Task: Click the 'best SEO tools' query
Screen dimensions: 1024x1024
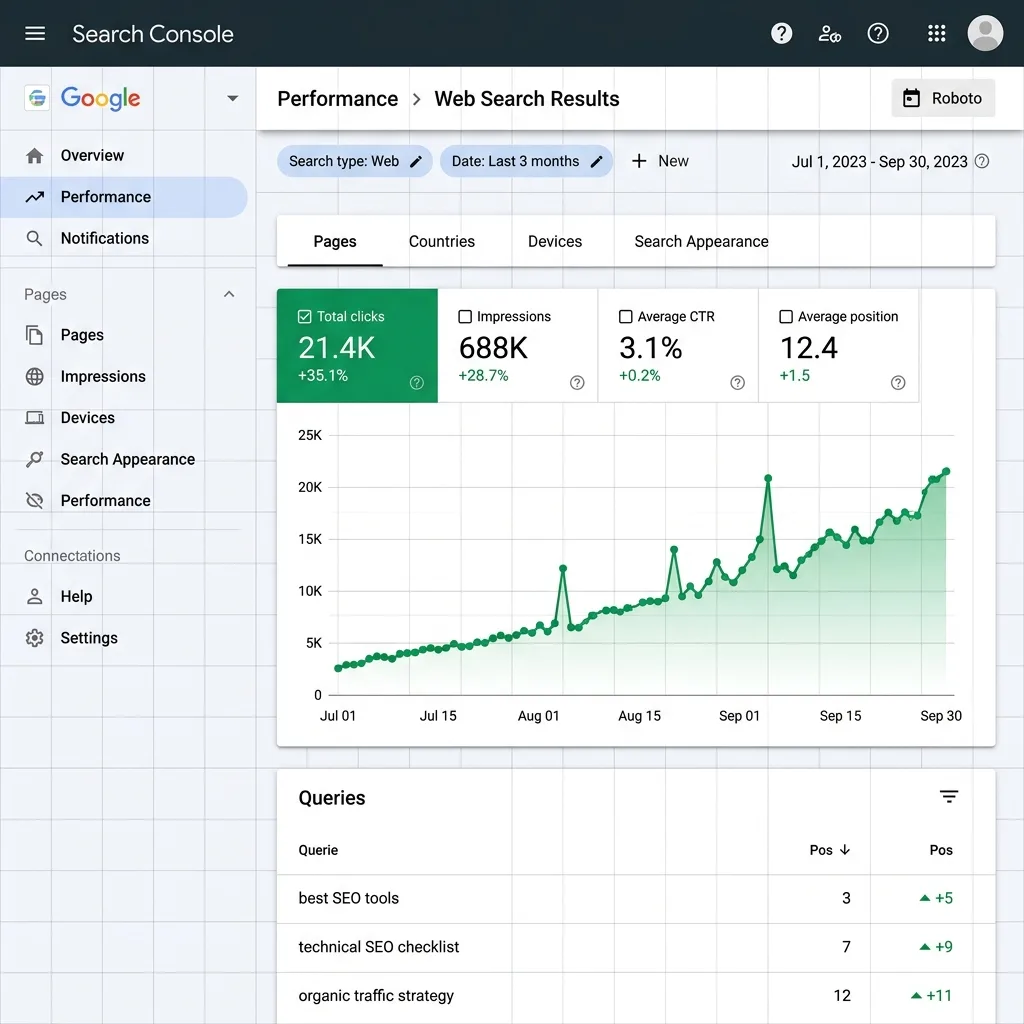Action: pos(349,899)
